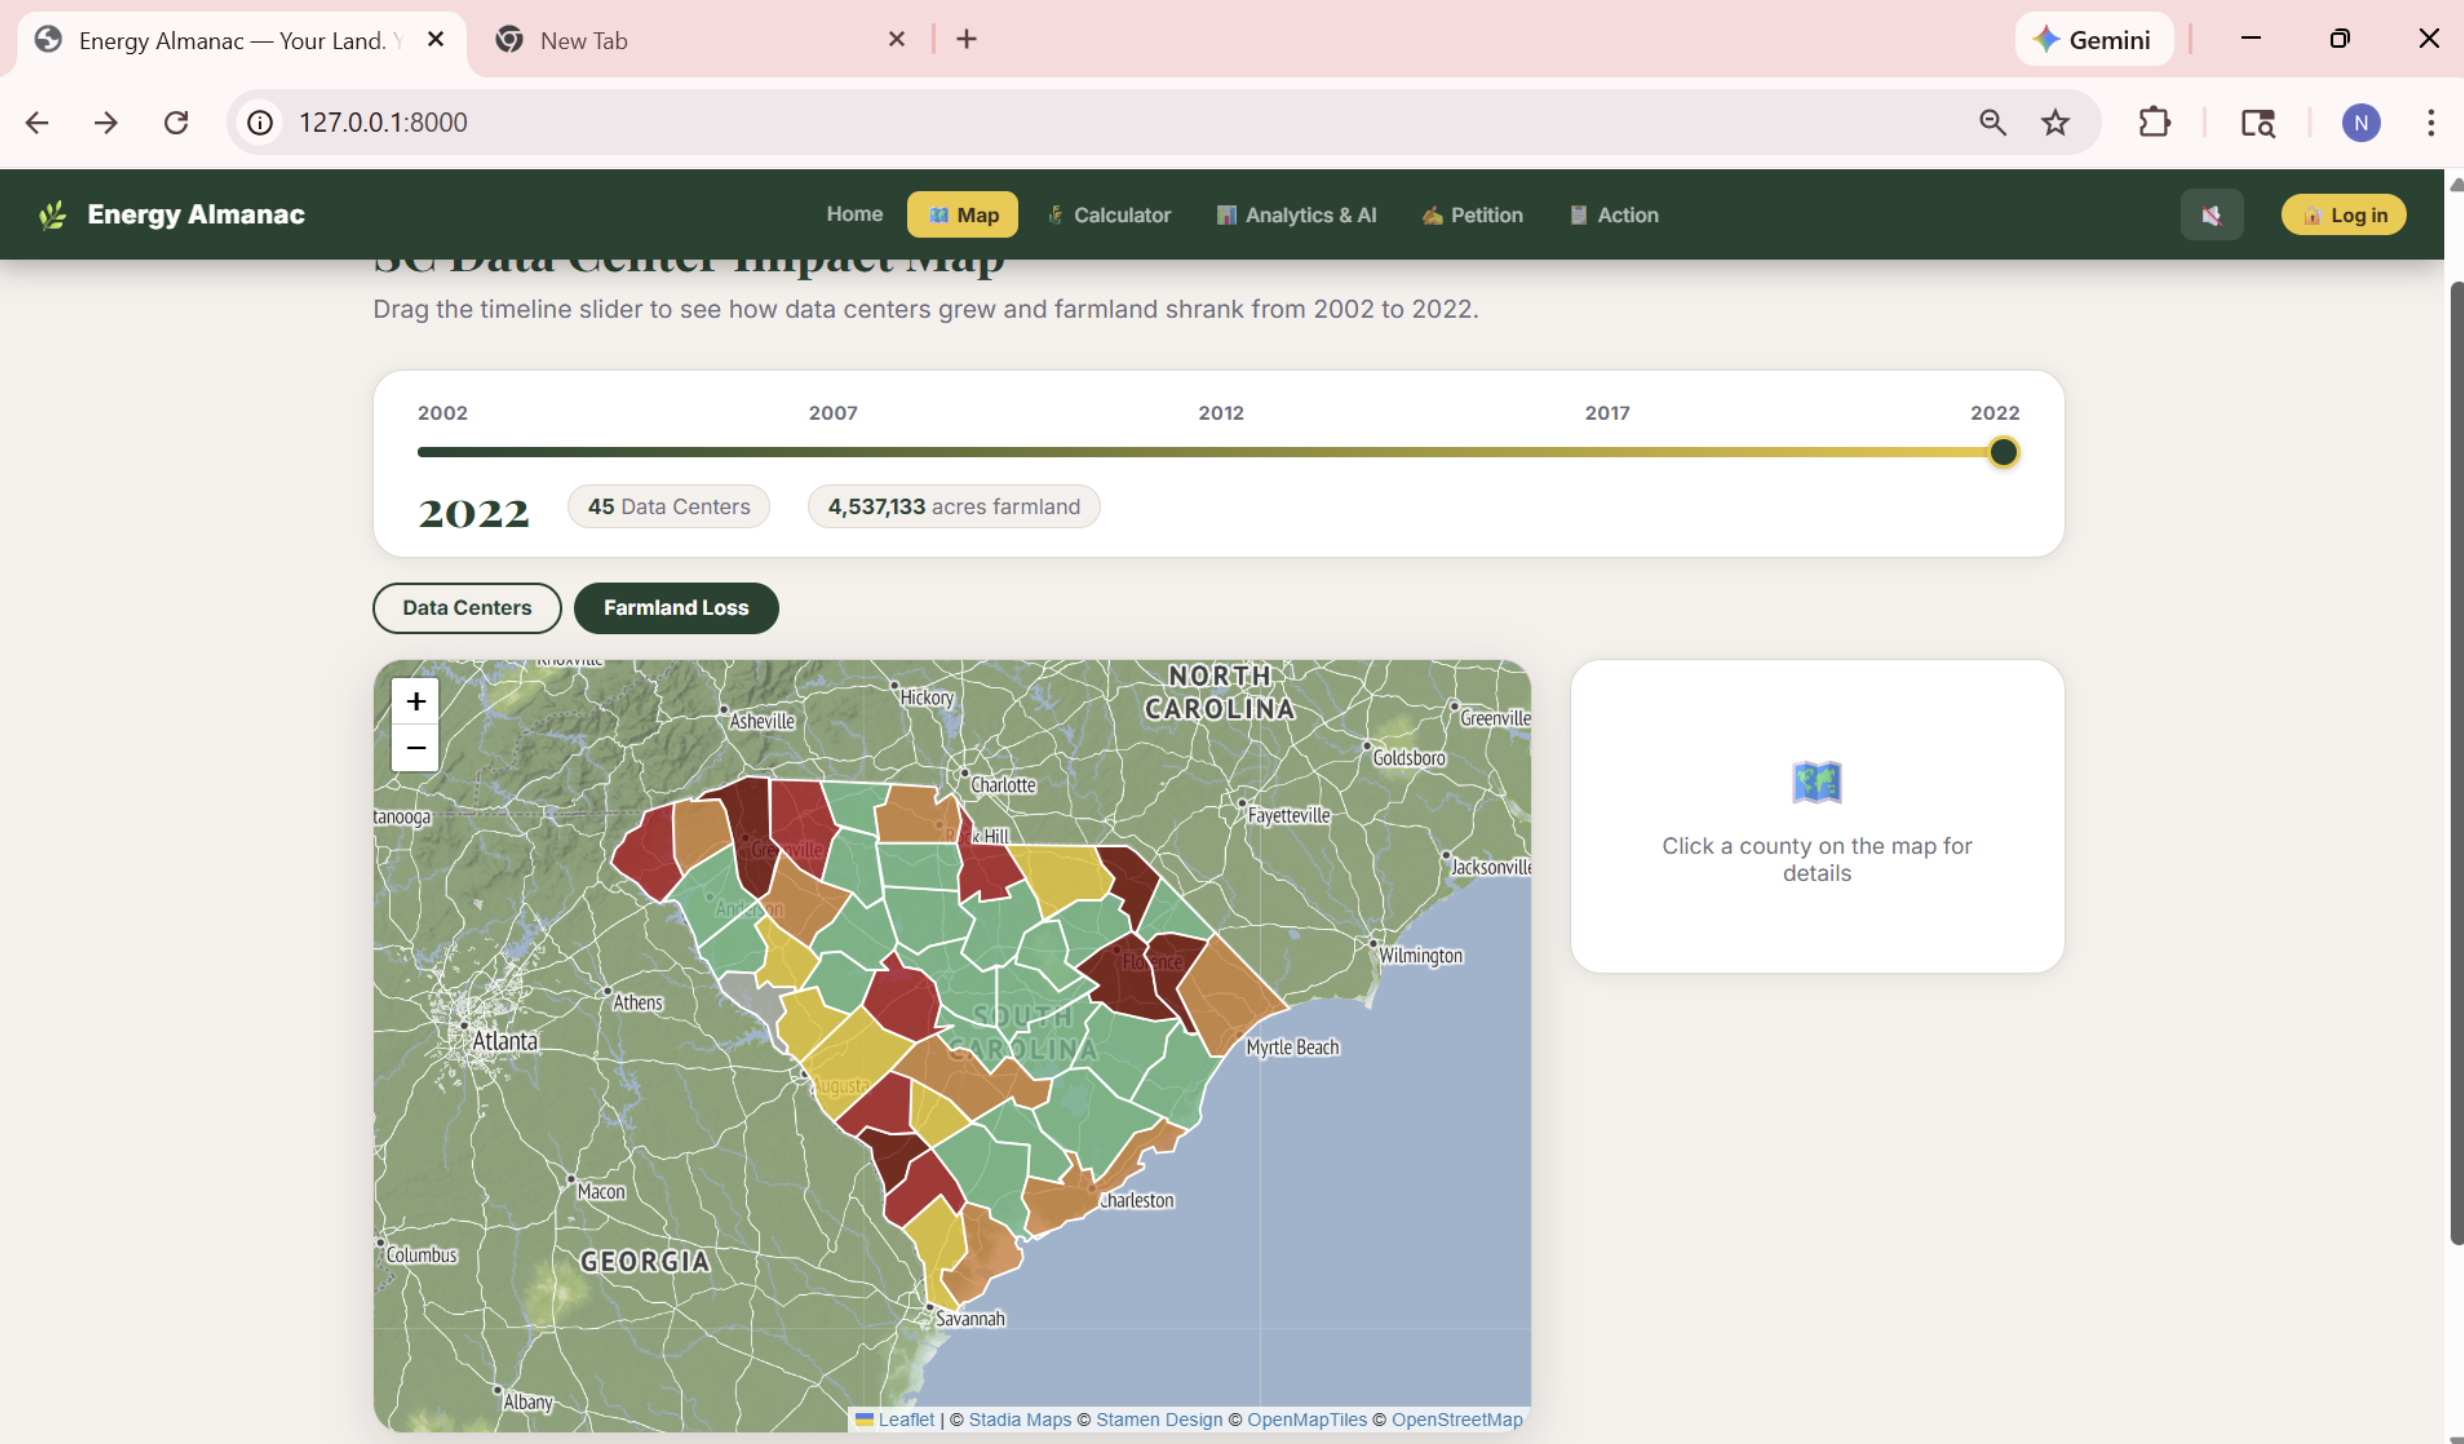Switch map view to Data Centers

(x=467, y=608)
